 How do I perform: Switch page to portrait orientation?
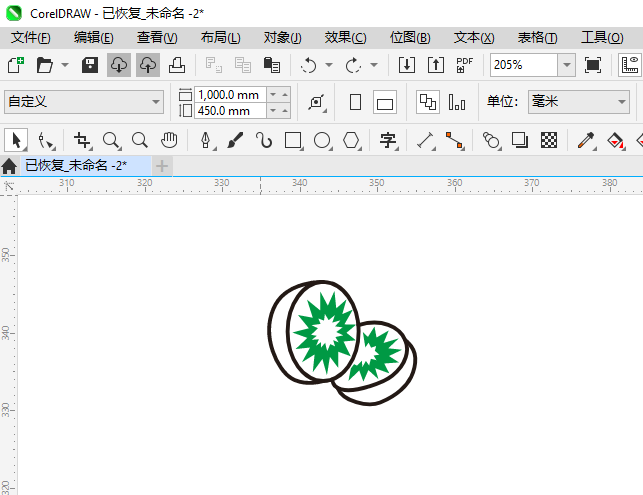tap(355, 102)
